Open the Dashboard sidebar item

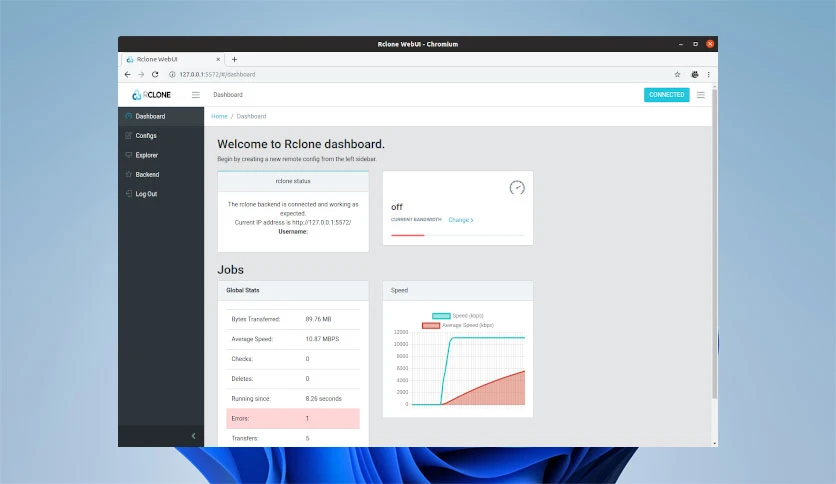160,116
